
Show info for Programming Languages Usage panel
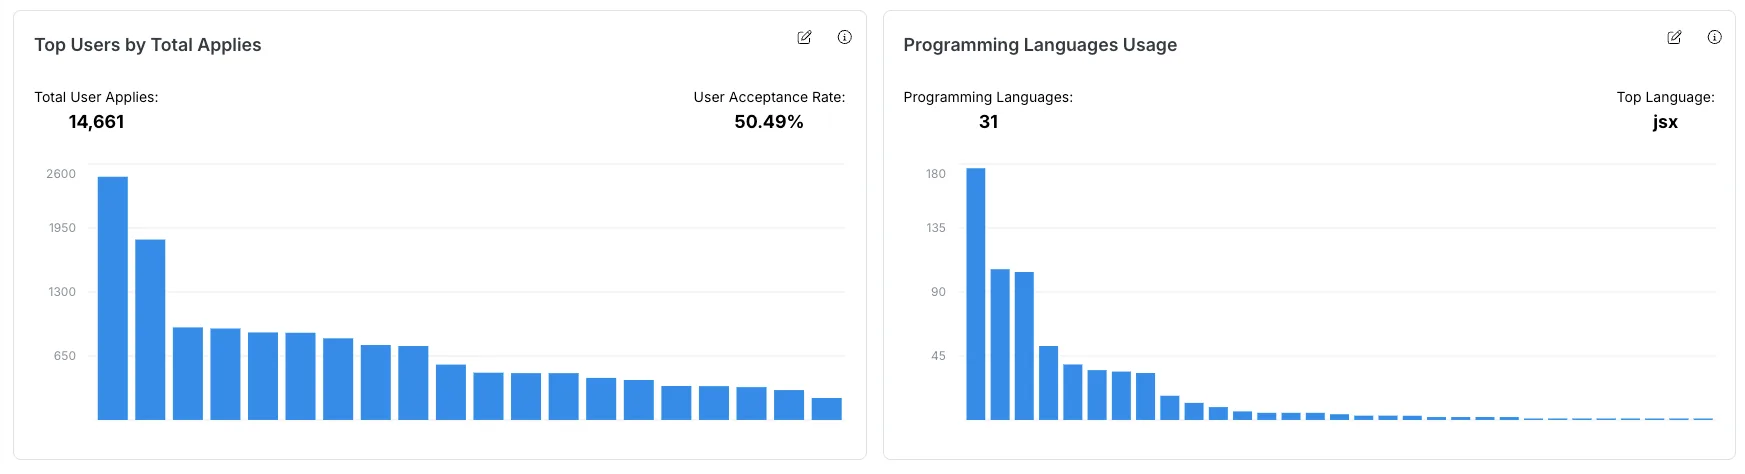tap(1714, 37)
